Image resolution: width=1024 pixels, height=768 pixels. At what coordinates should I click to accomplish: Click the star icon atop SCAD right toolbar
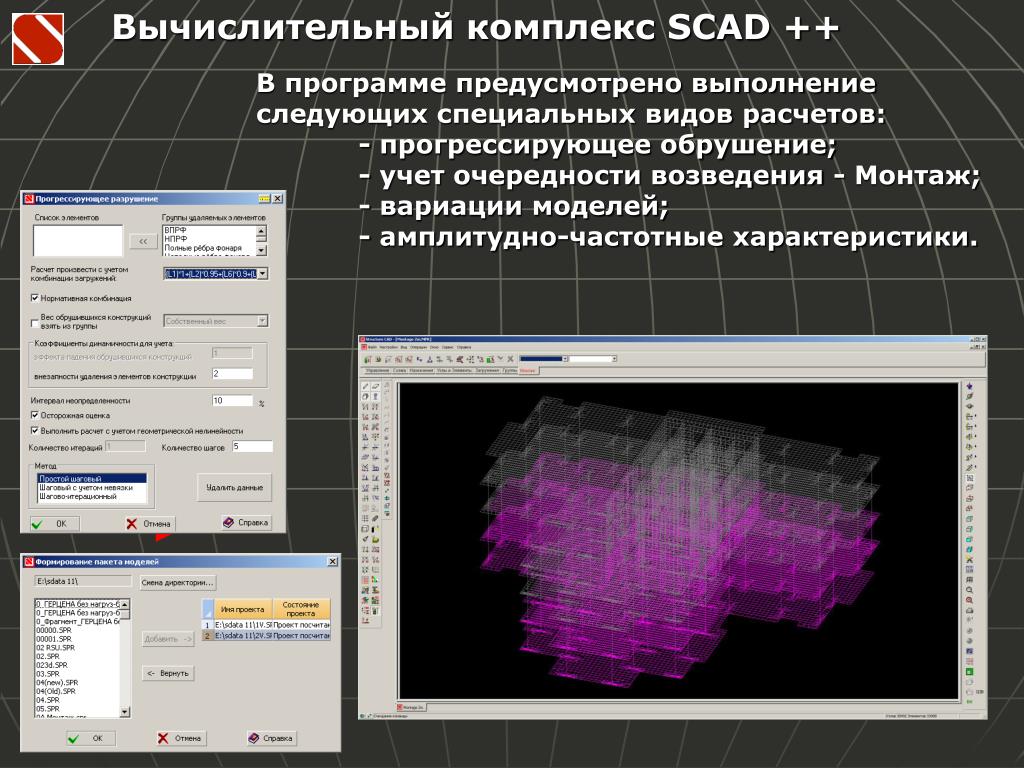point(970,387)
